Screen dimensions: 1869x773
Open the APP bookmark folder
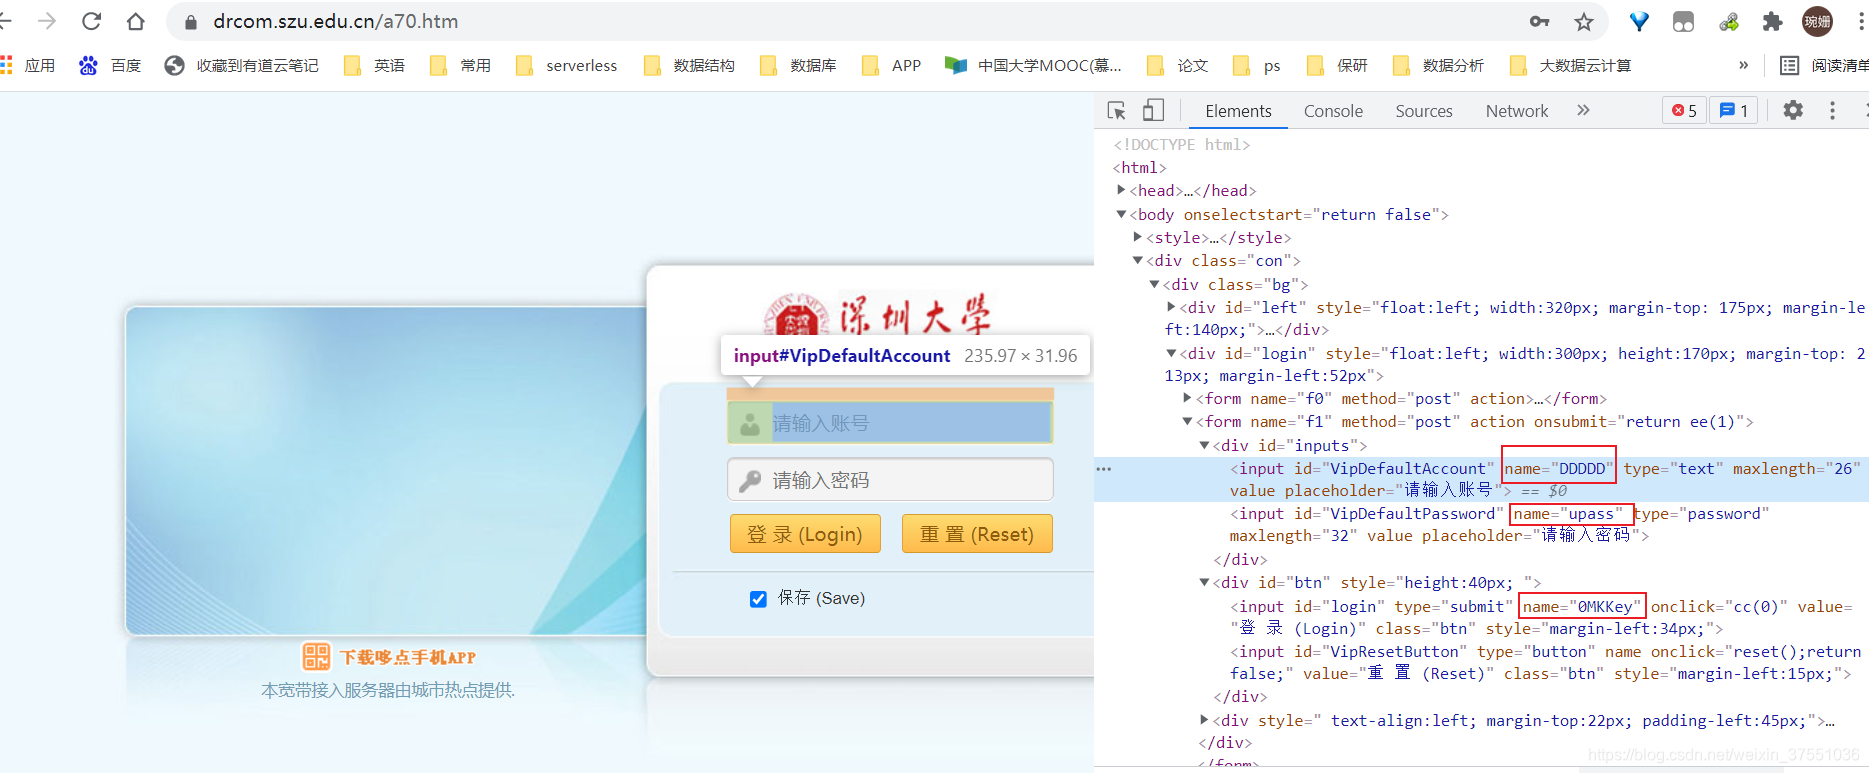click(x=891, y=65)
